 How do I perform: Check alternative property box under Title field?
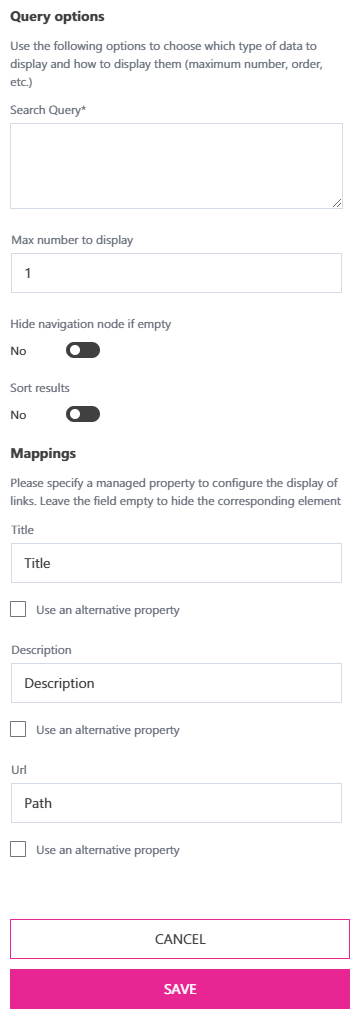(18, 609)
